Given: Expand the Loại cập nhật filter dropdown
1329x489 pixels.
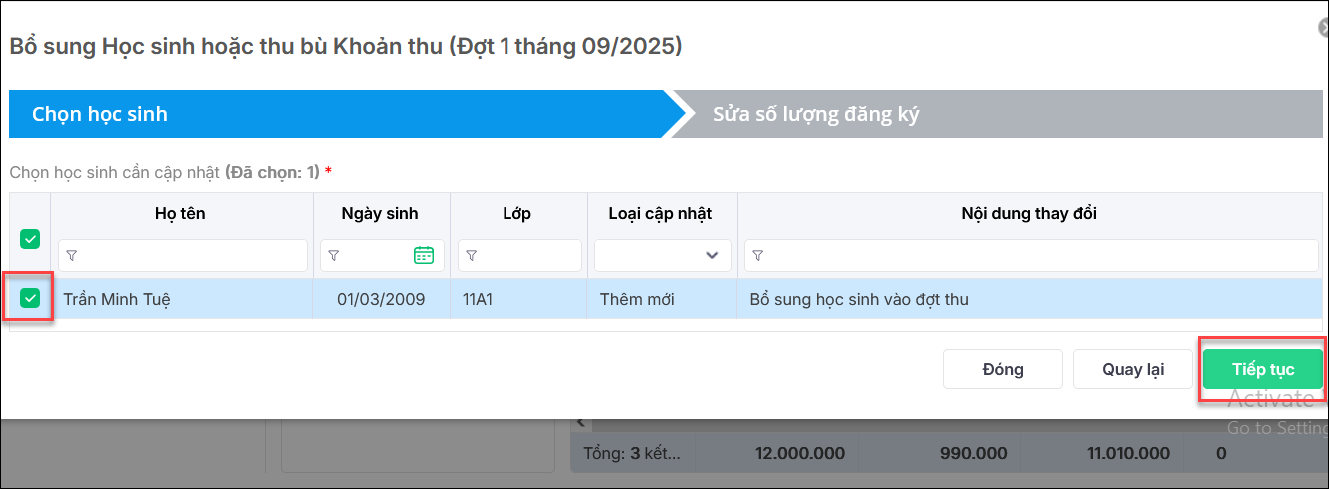Looking at the screenshot, I should click(711, 255).
